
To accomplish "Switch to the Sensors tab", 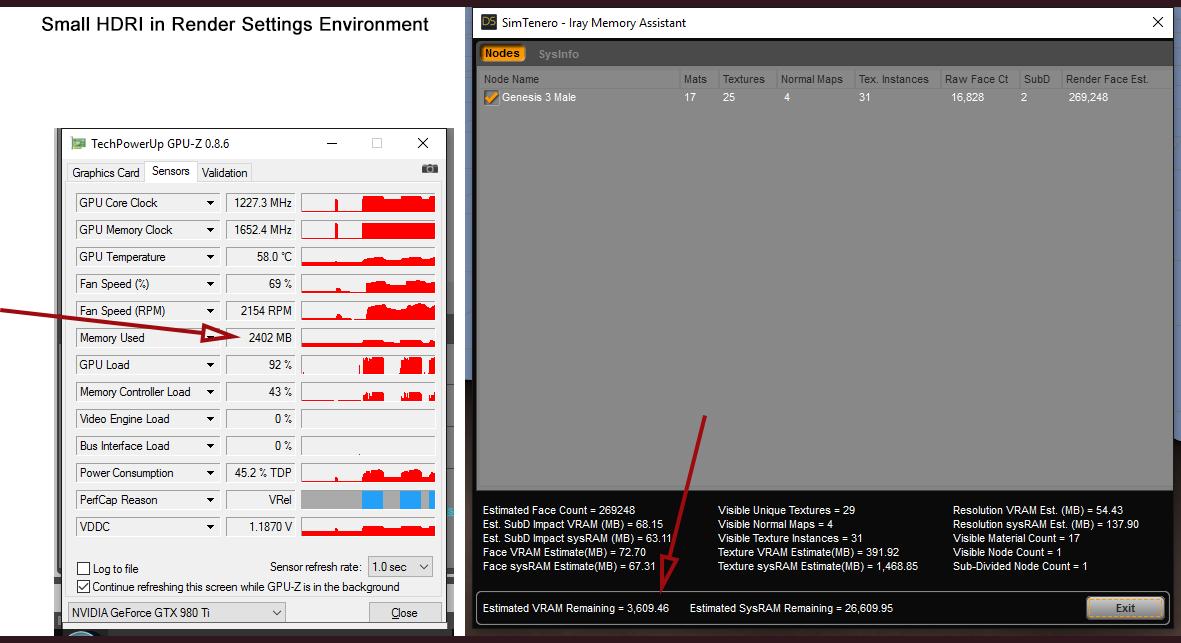I will [171, 171].
